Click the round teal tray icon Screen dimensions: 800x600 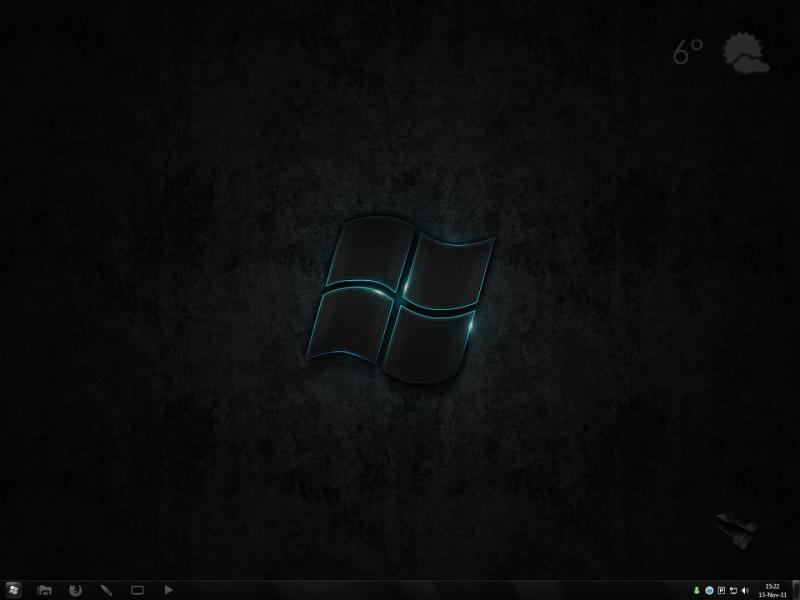pyautogui.click(x=709, y=590)
